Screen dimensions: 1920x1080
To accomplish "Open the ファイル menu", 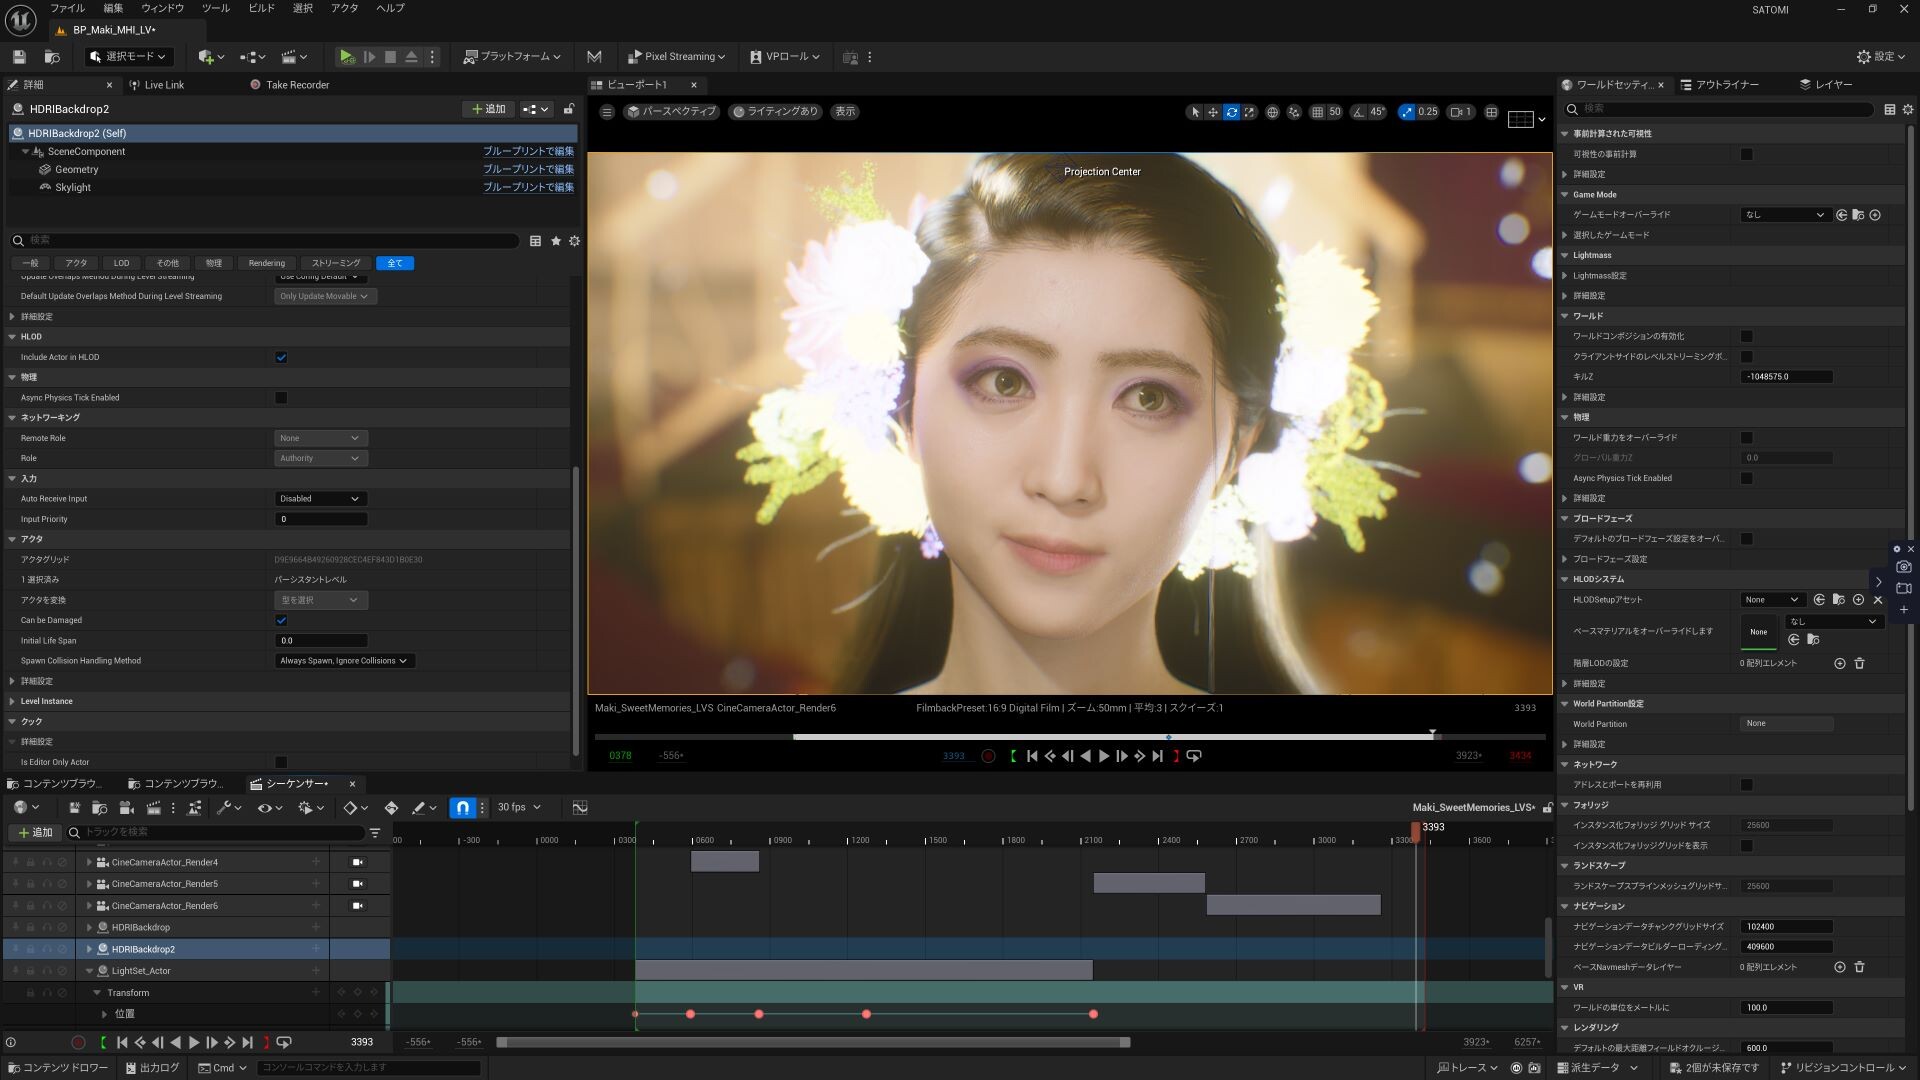I will (67, 8).
